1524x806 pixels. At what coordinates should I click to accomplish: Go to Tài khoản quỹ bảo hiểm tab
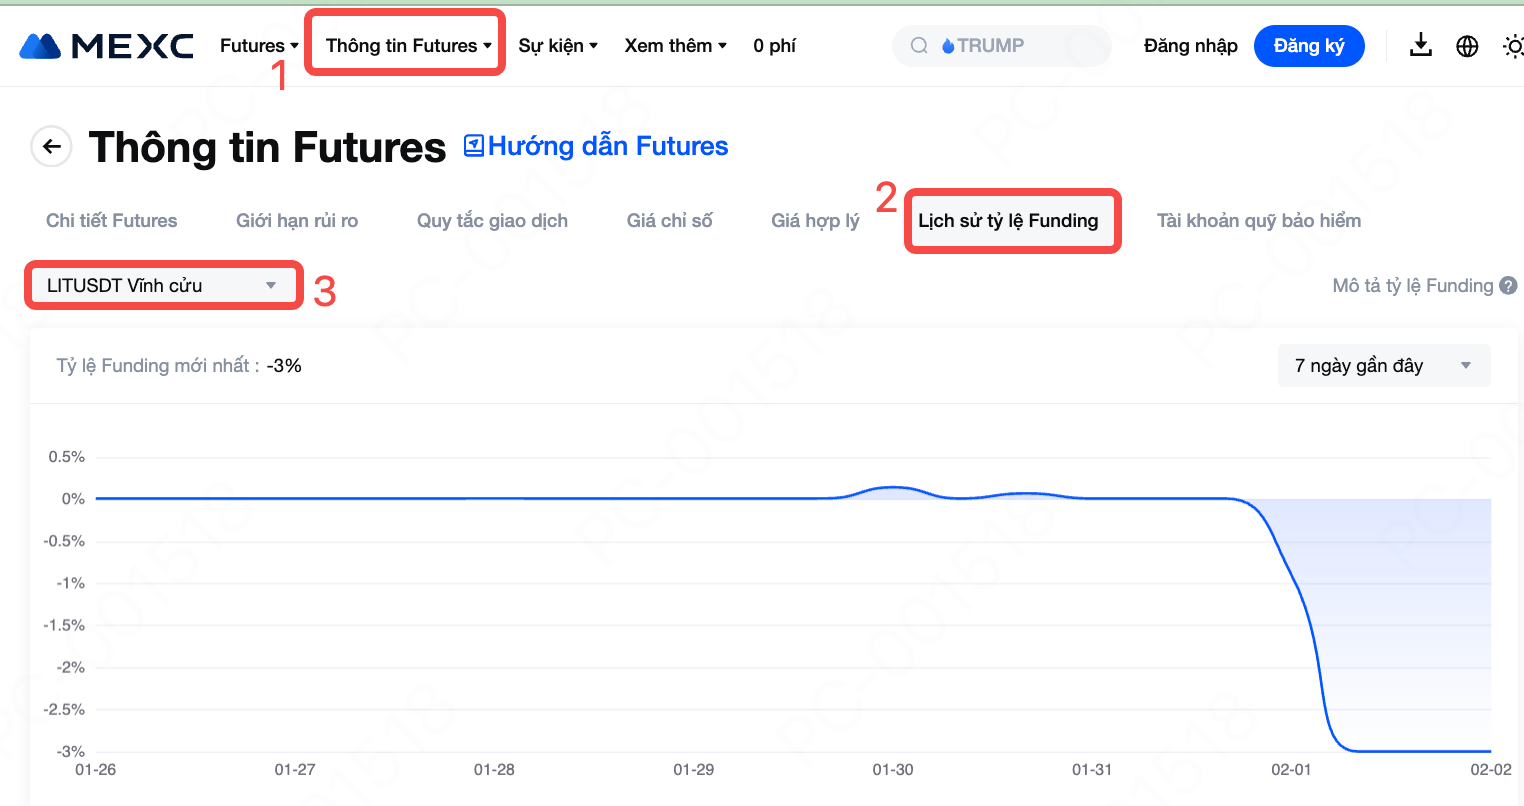tap(1258, 221)
